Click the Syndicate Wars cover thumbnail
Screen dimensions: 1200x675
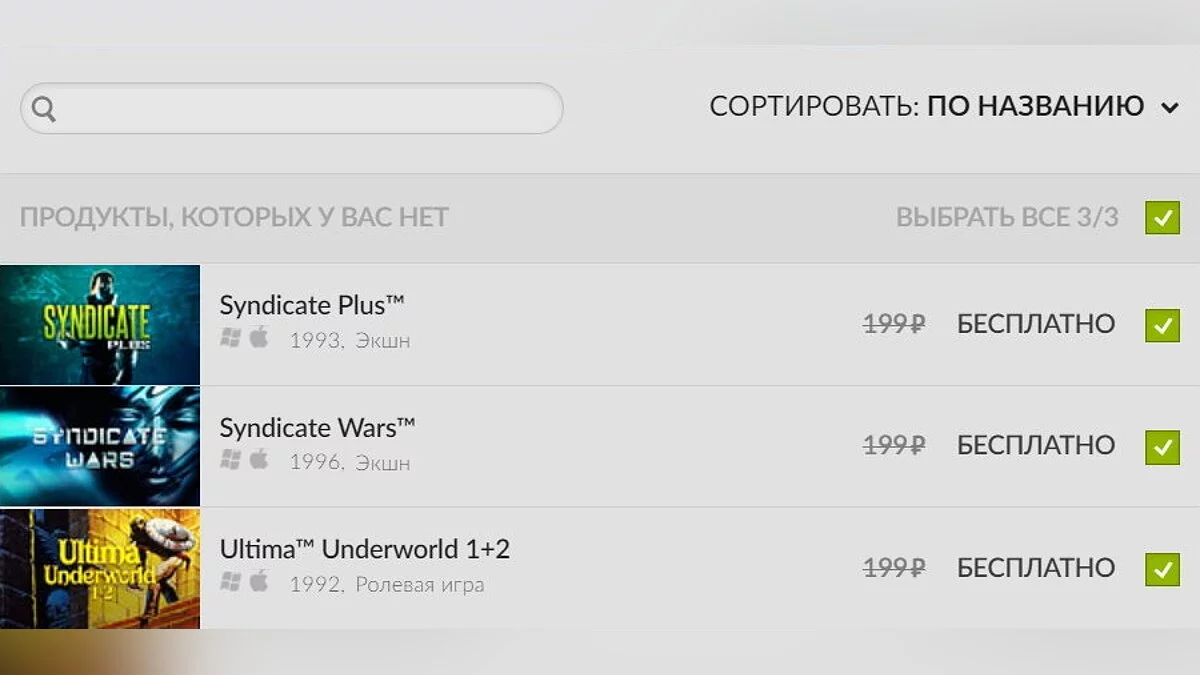click(x=100, y=446)
